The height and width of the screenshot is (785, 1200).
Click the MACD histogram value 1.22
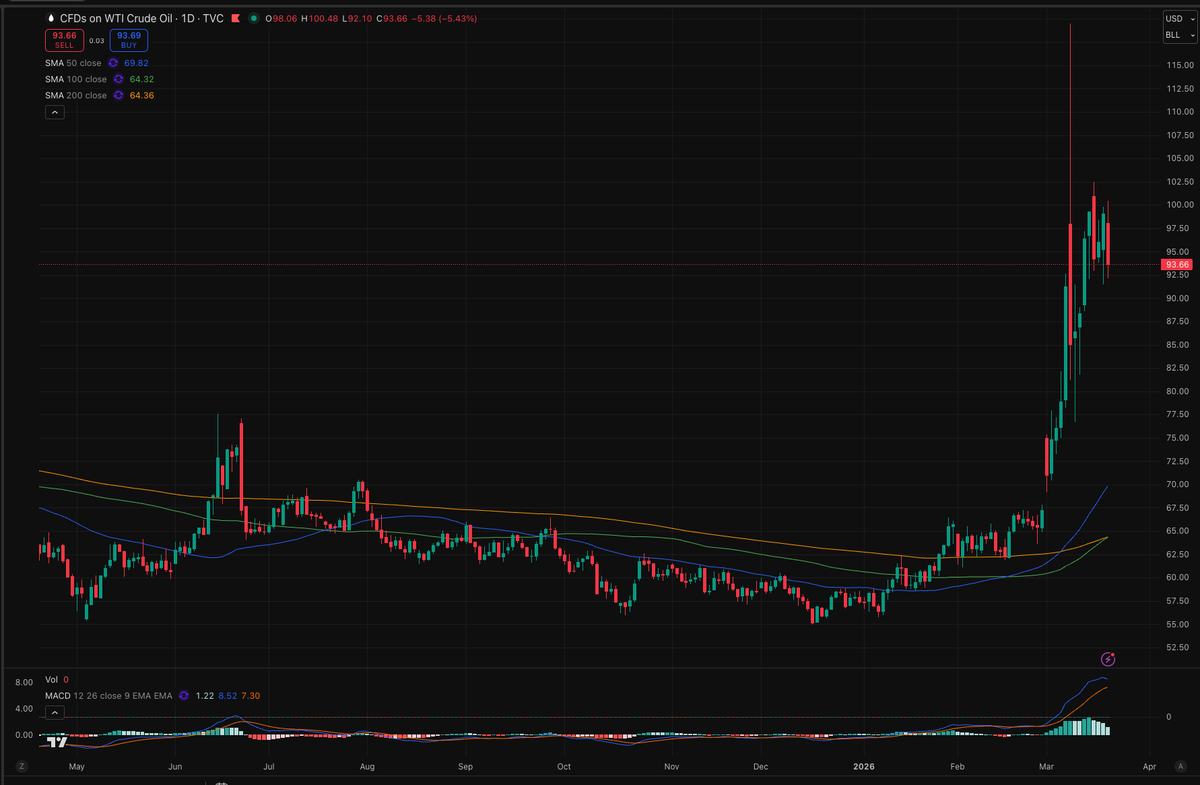pos(203,695)
